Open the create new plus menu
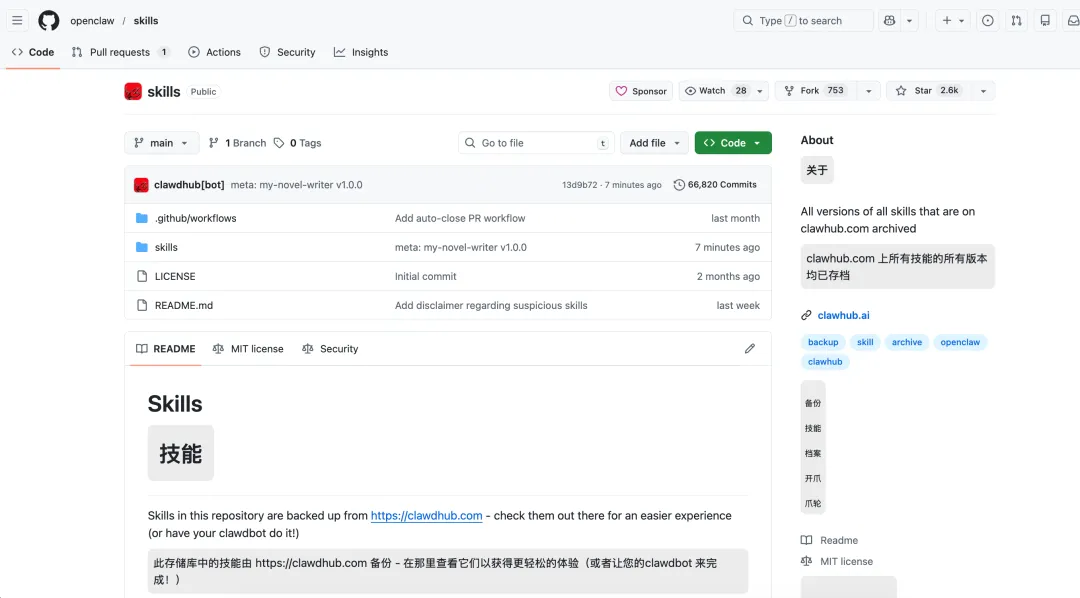Screen dimensions: 1080x598 pos(953,21)
